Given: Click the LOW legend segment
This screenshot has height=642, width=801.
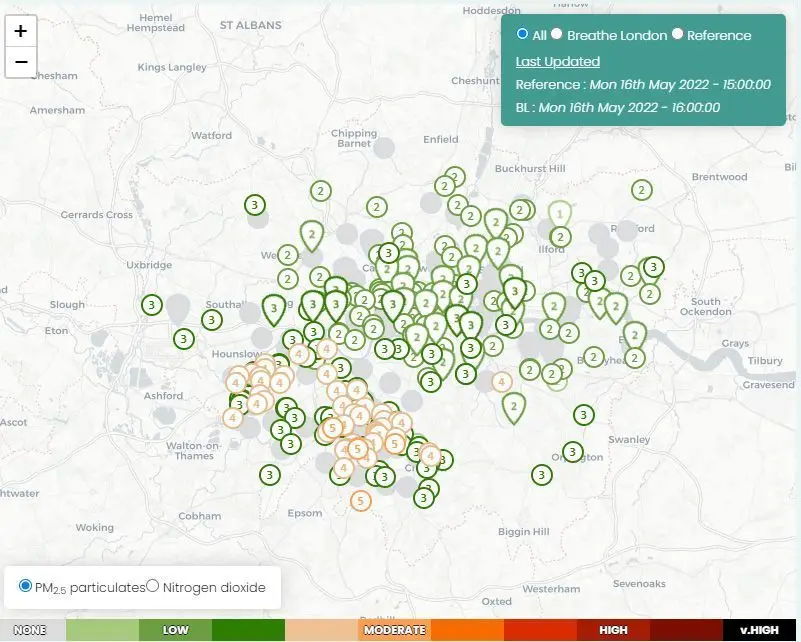Looking at the screenshot, I should click(x=175, y=630).
